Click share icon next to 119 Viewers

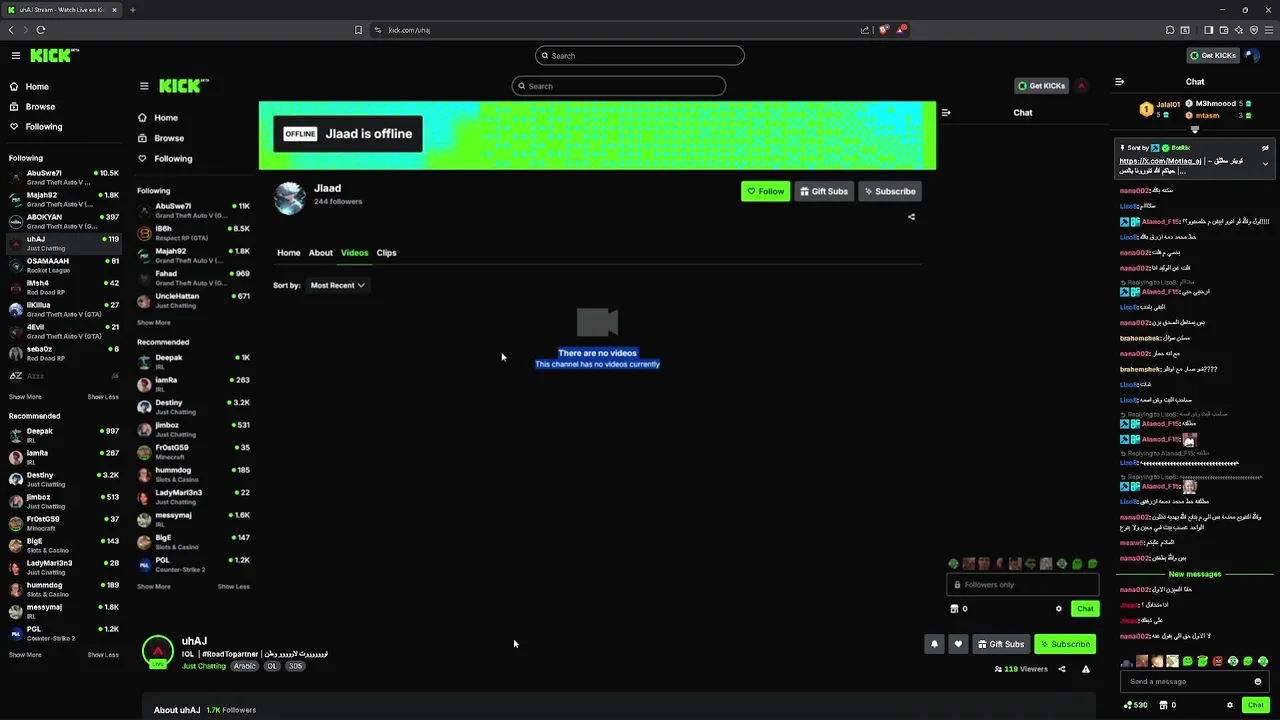pos(1062,669)
